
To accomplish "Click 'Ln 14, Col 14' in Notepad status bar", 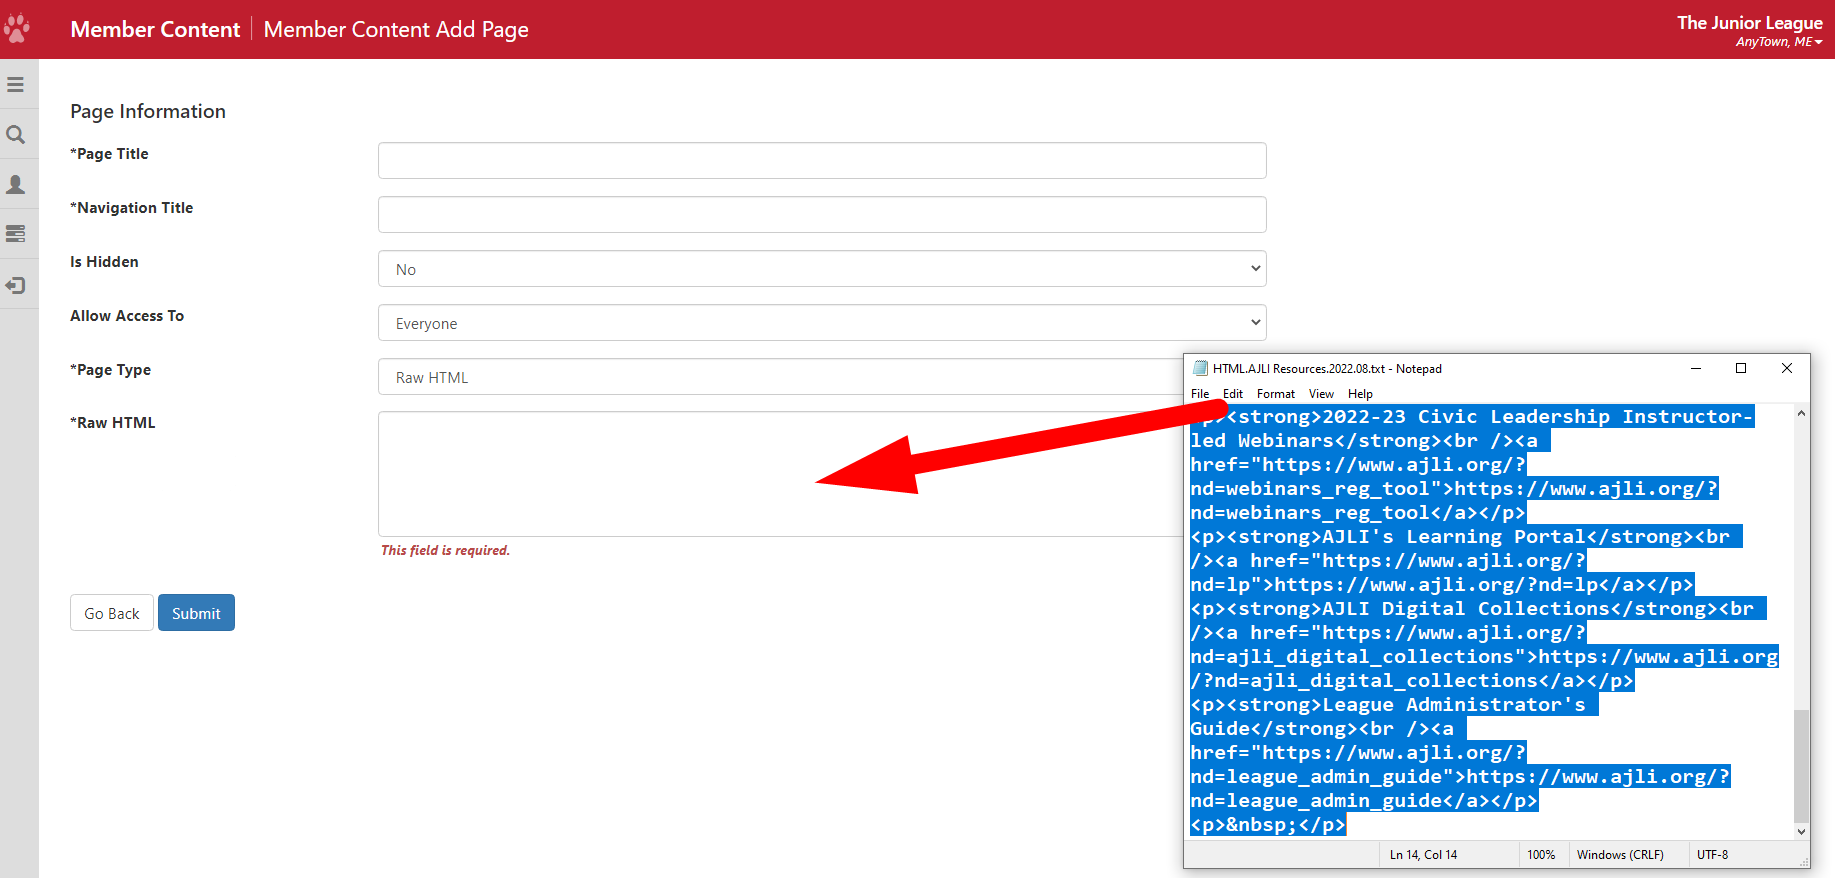I will [x=1423, y=855].
